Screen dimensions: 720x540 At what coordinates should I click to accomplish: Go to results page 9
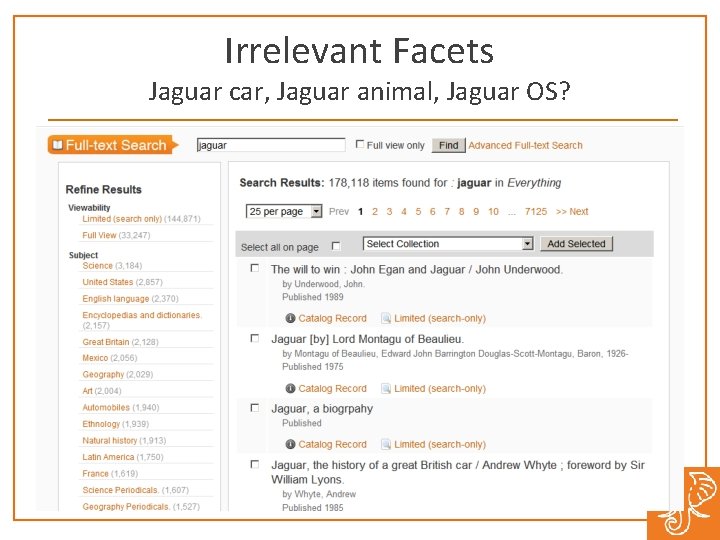pyautogui.click(x=476, y=212)
